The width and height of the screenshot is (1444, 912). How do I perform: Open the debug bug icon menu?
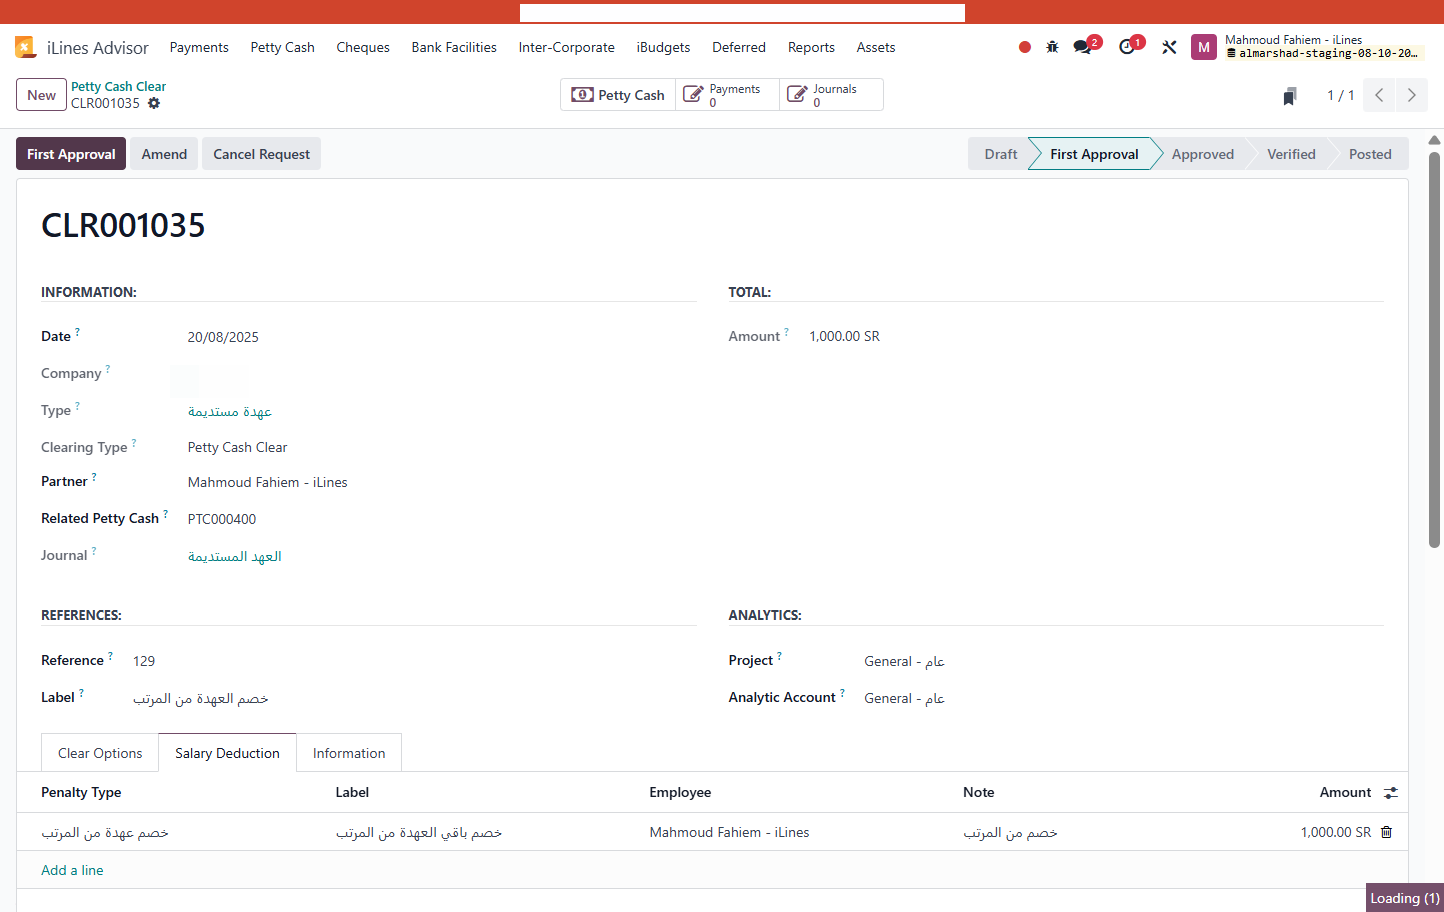click(1052, 47)
